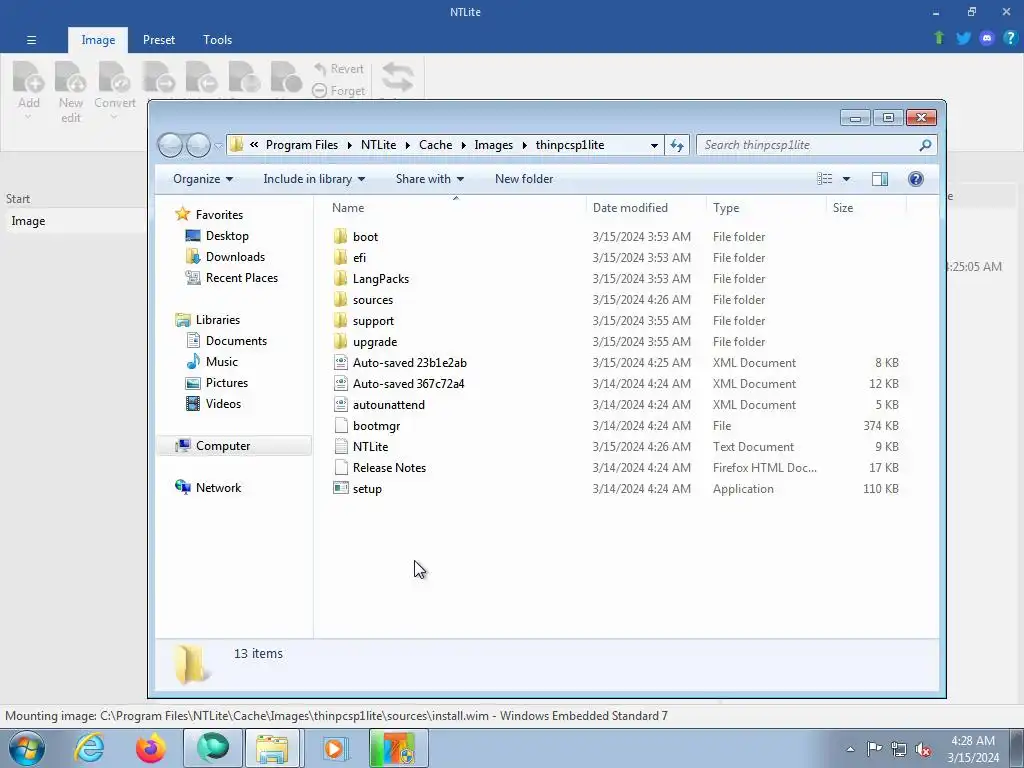Expand the address bar history dropdown
Screen dimensions: 1024x768
(654, 146)
